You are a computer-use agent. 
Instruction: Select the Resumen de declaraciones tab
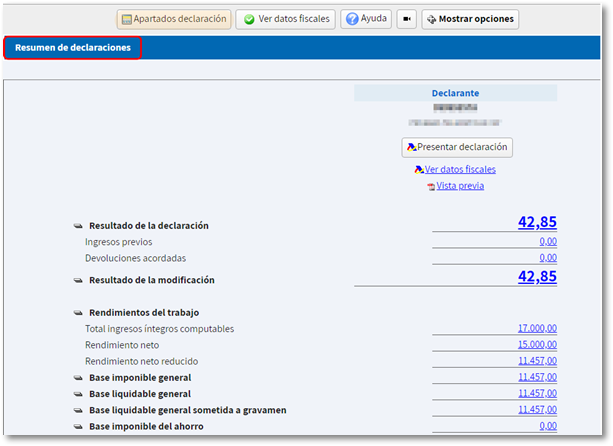tap(72, 47)
